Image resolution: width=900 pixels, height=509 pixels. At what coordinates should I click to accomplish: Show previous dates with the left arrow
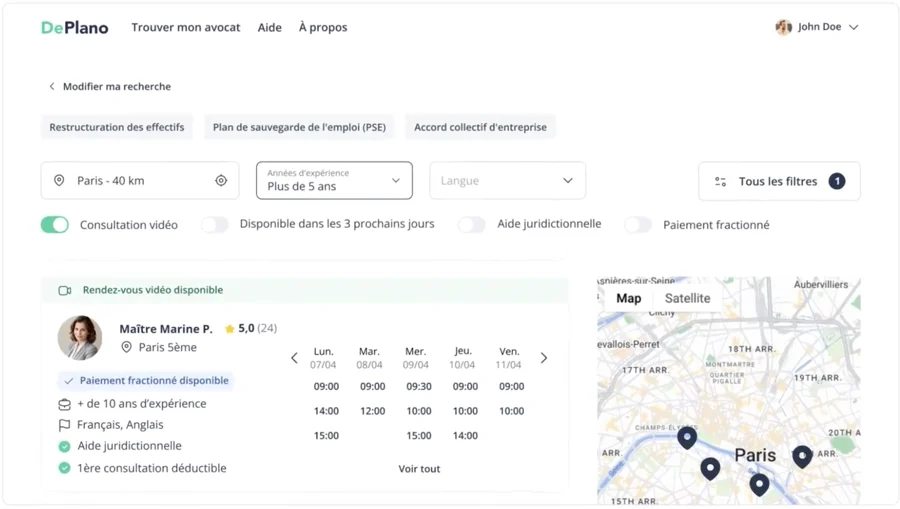pyautogui.click(x=294, y=358)
